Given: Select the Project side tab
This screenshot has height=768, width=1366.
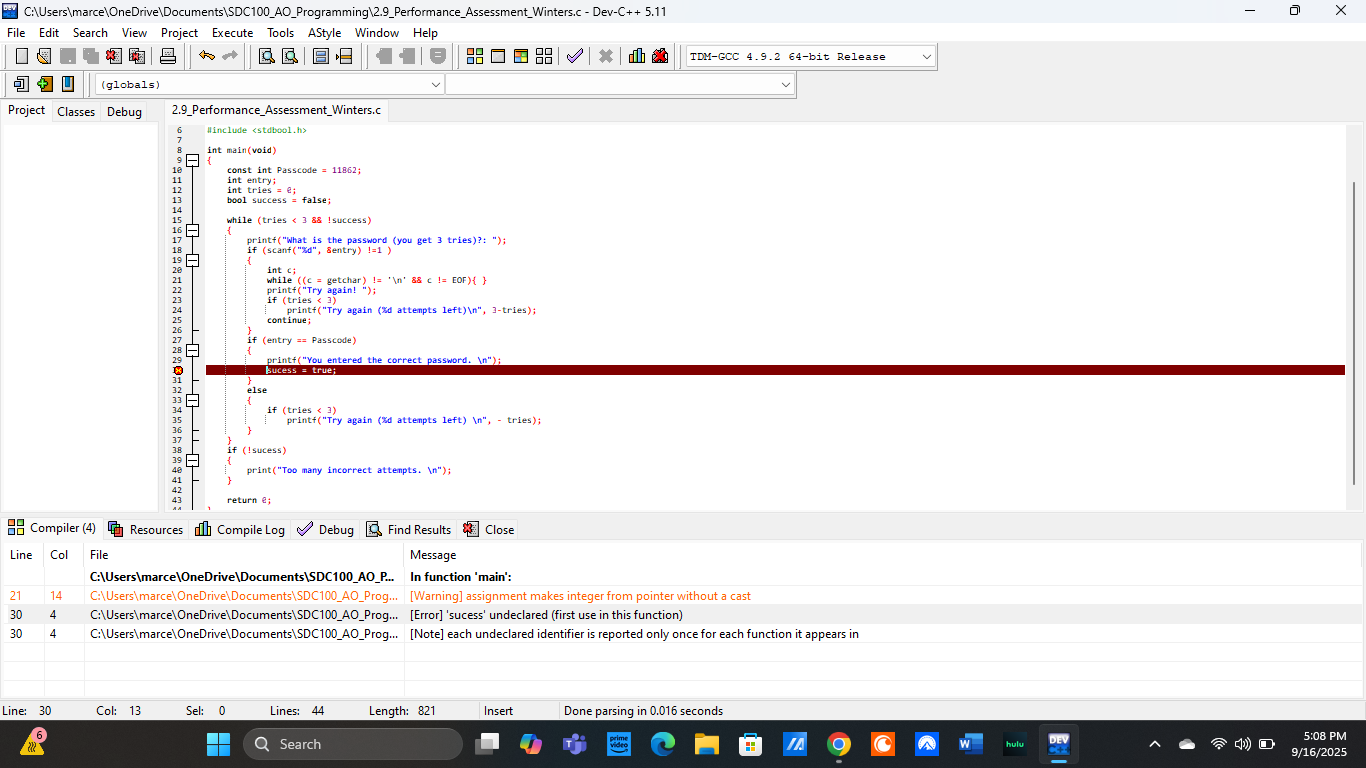Looking at the screenshot, I should pos(26,110).
